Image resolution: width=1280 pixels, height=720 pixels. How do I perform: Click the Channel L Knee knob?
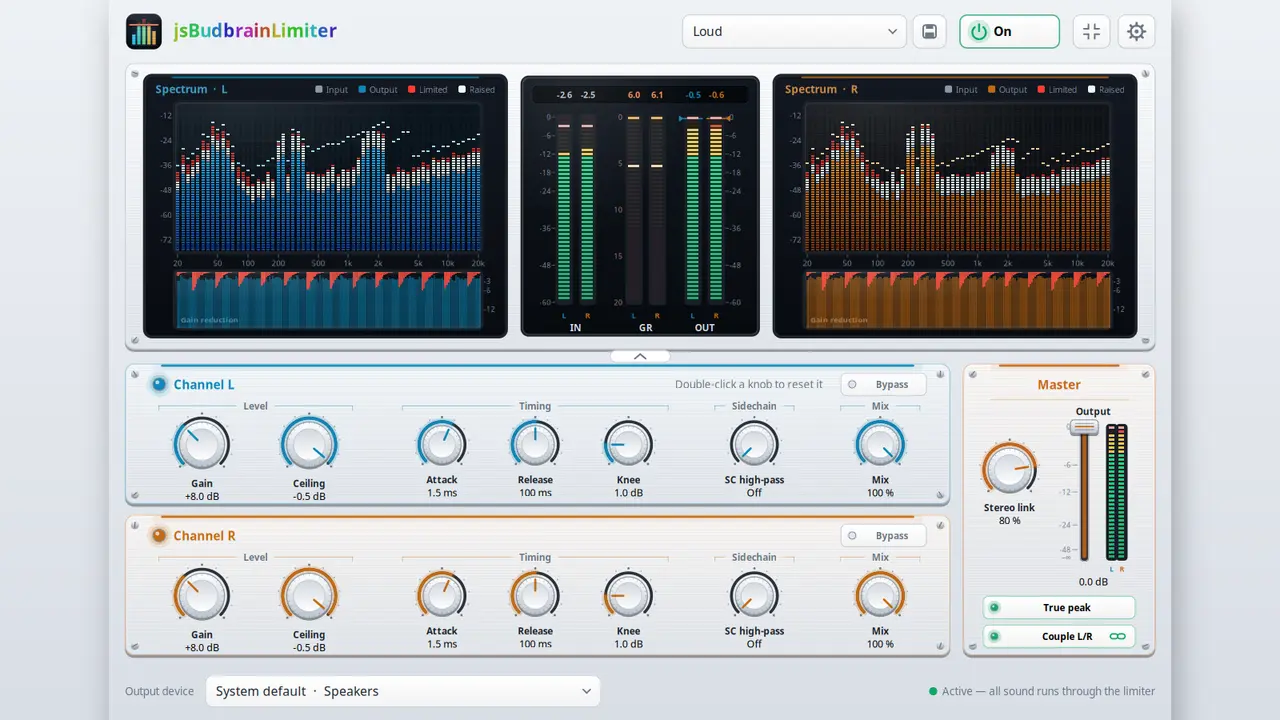click(628, 444)
